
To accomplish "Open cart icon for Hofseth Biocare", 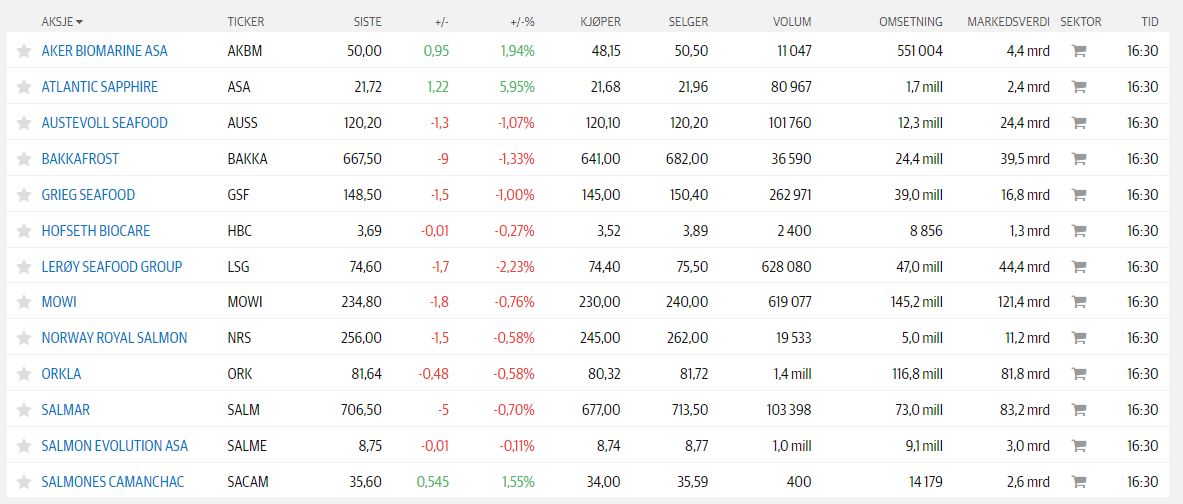I will click(x=1078, y=231).
